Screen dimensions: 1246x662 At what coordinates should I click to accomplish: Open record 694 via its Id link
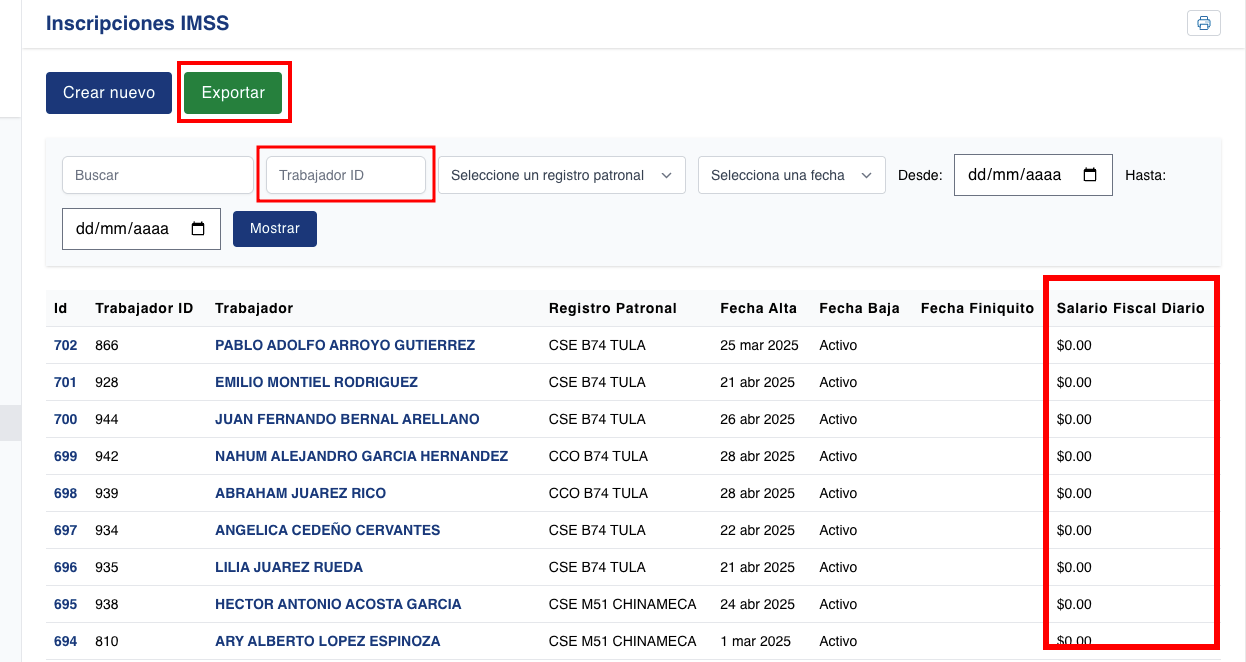coord(65,641)
